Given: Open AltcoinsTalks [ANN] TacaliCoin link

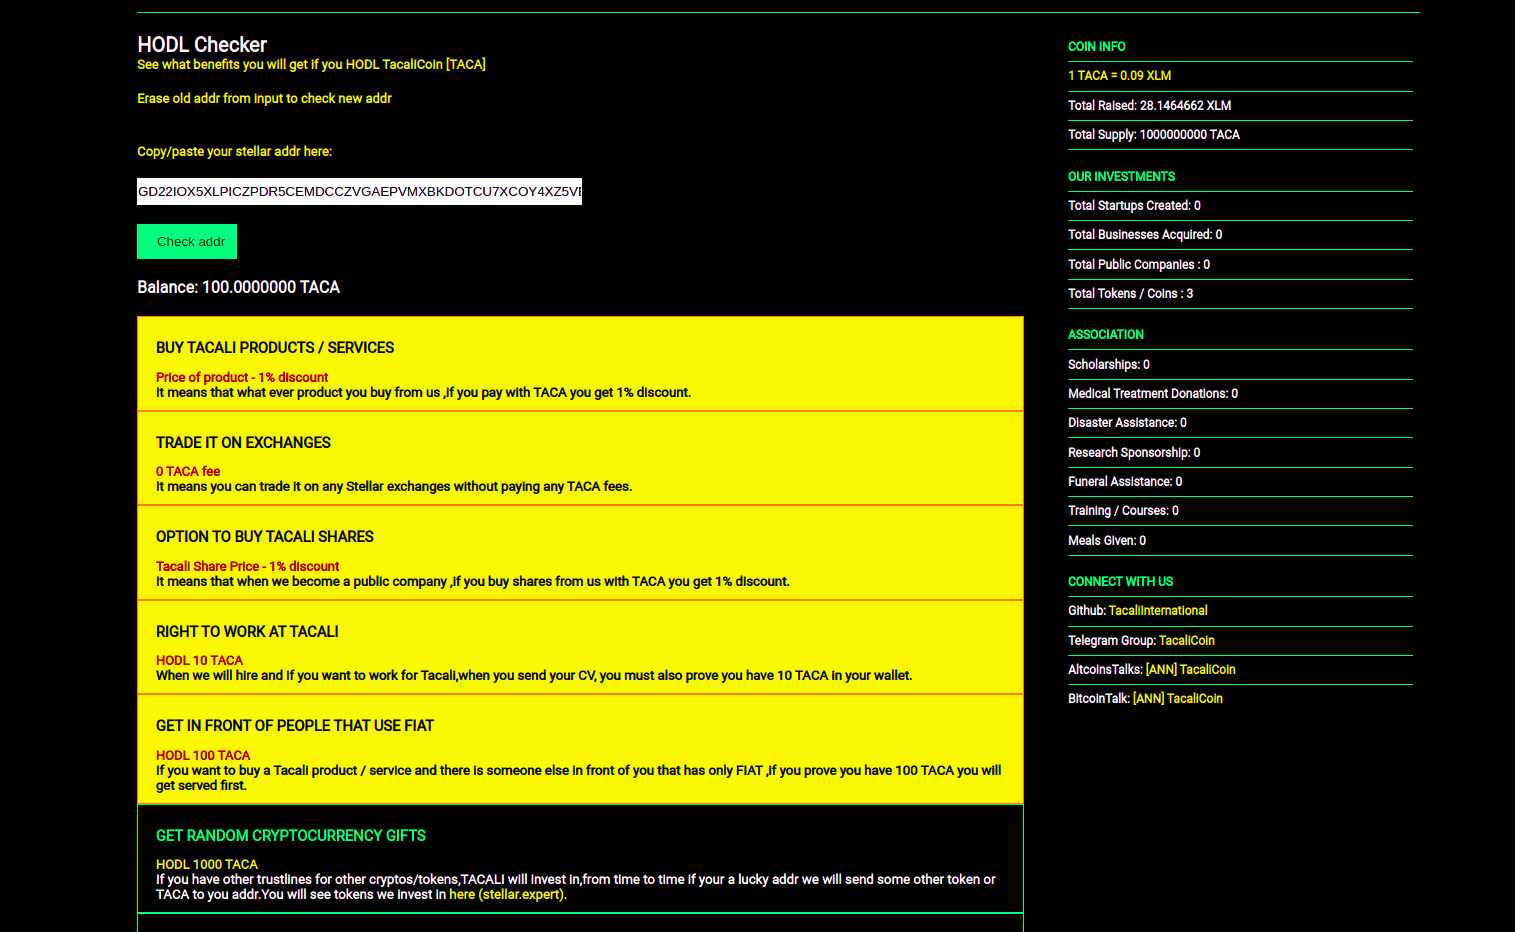Looking at the screenshot, I should (x=1190, y=669).
